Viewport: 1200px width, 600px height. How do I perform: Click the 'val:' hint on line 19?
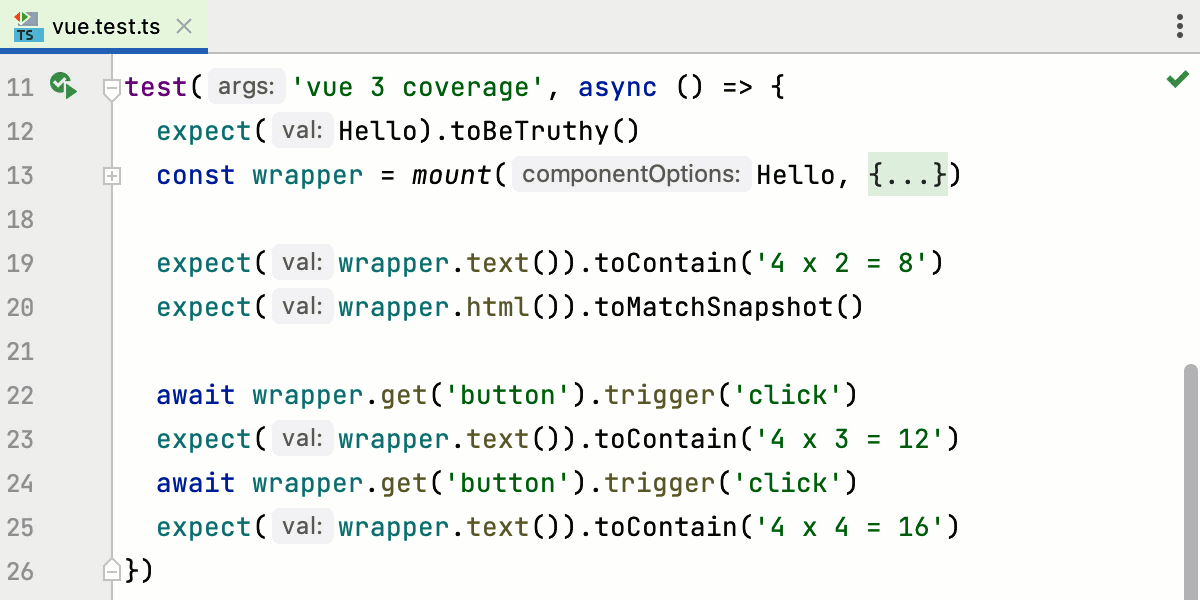pyautogui.click(x=302, y=263)
